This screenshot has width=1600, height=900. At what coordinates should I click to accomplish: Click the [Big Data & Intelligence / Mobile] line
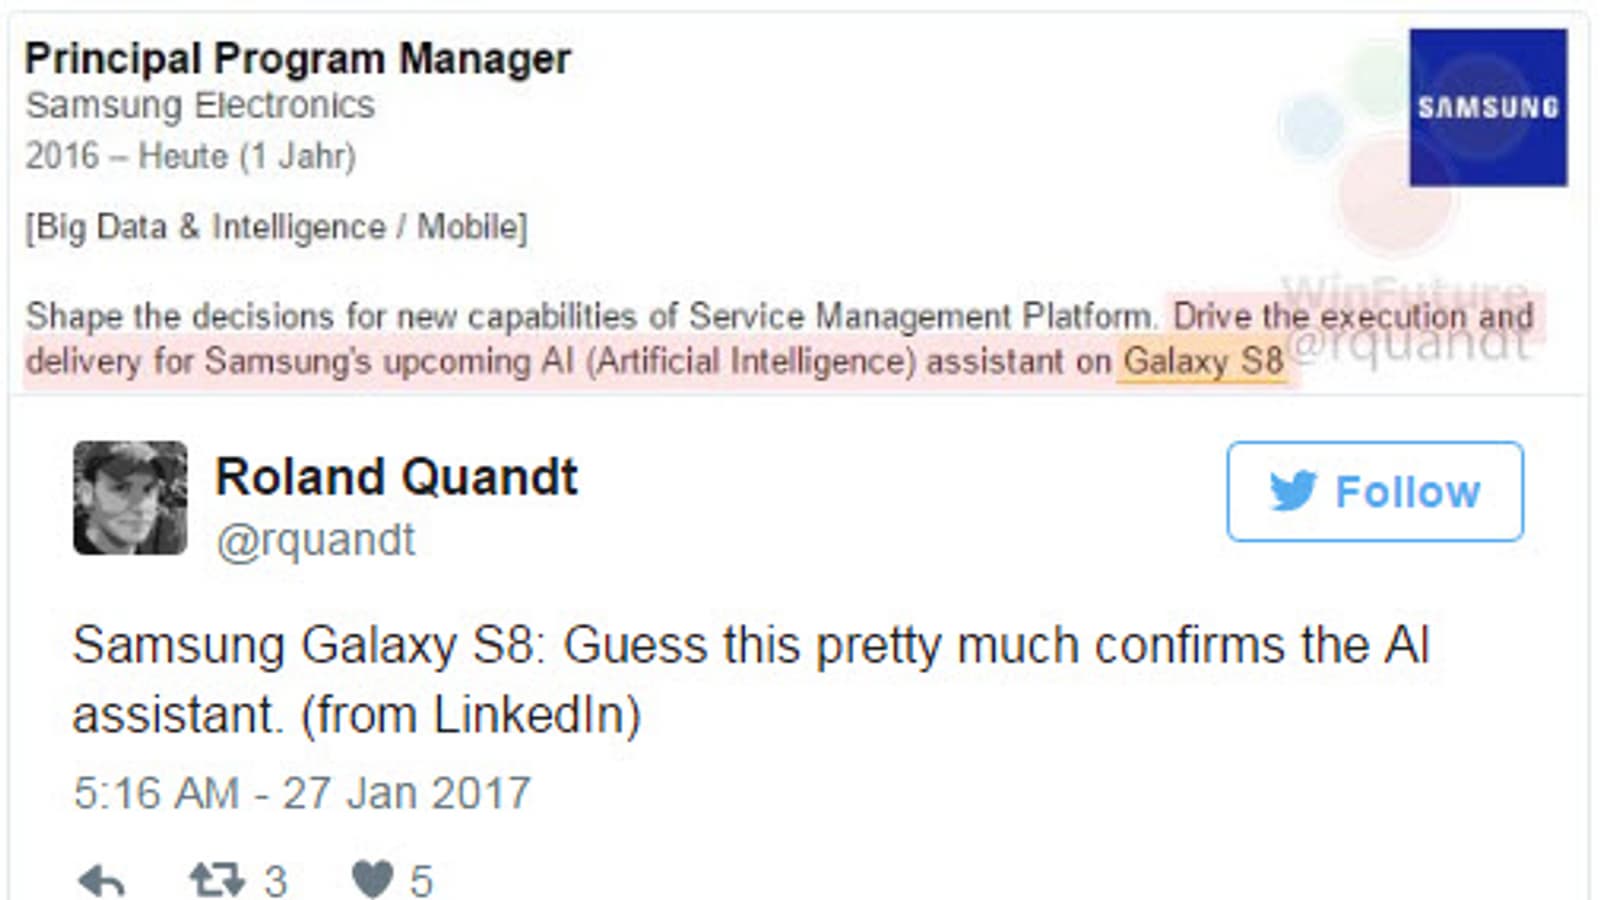pos(276,227)
